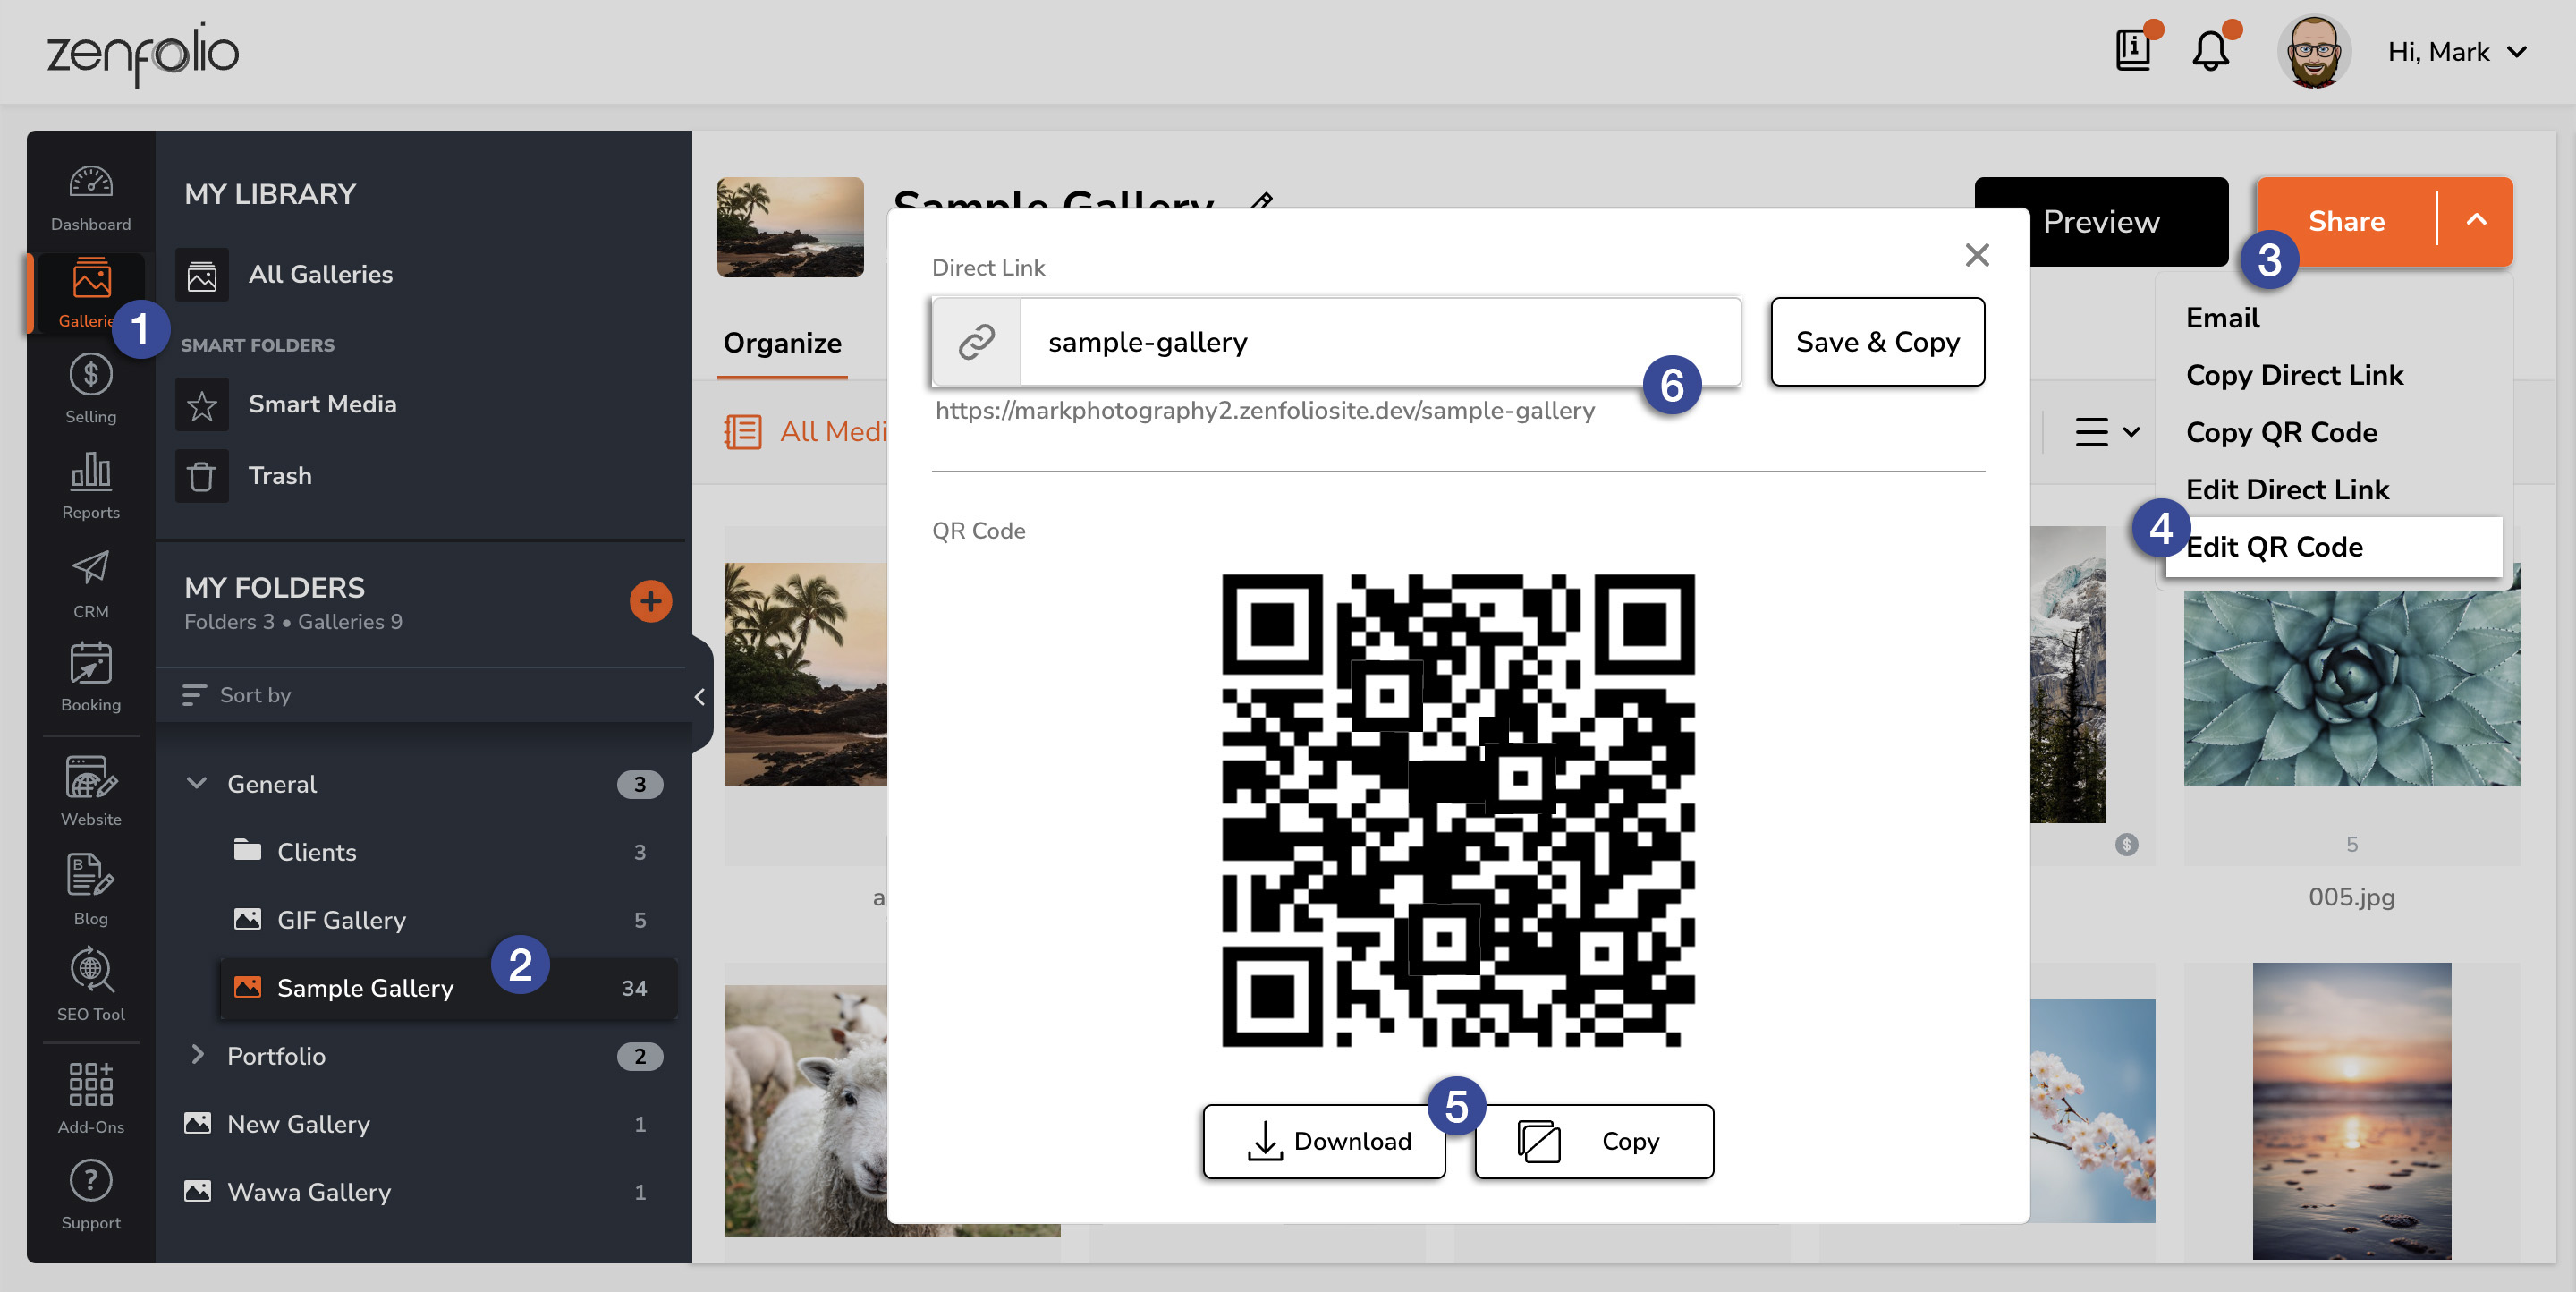
Task: Collapse the library side panel
Action: click(700, 697)
